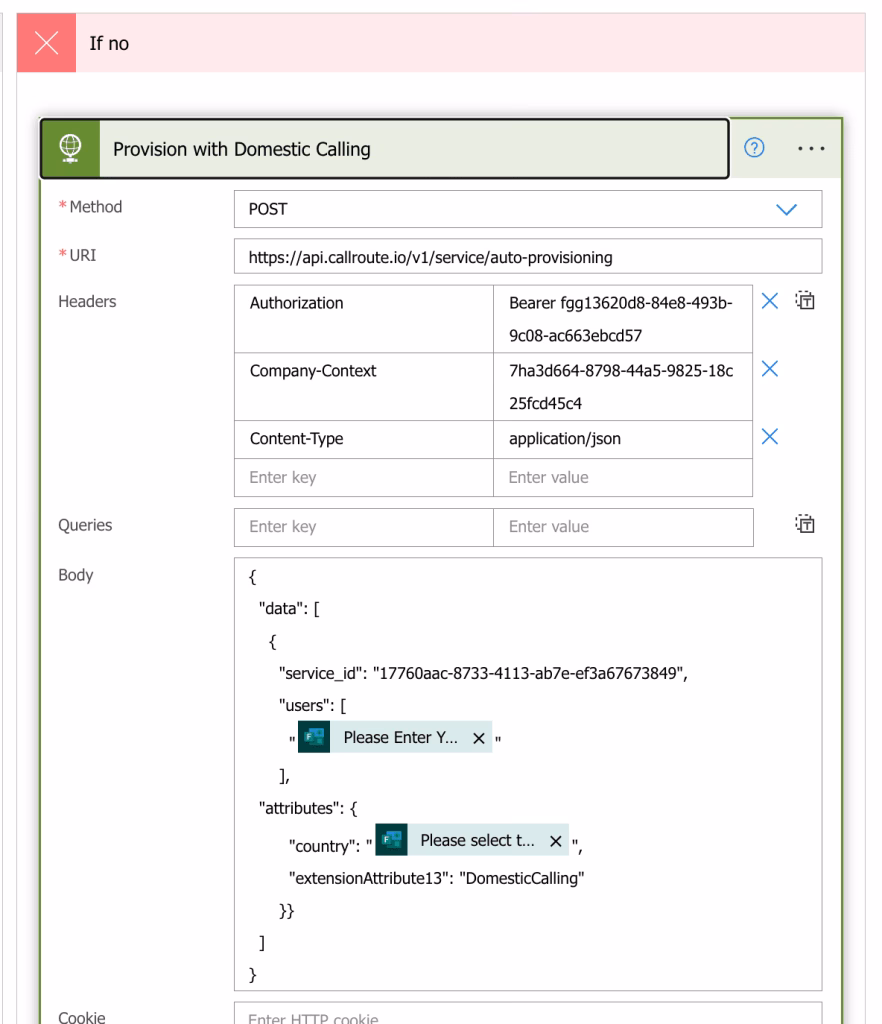882x1024 pixels.
Task: Click the Queries 'Enter key' field
Action: (x=363, y=526)
